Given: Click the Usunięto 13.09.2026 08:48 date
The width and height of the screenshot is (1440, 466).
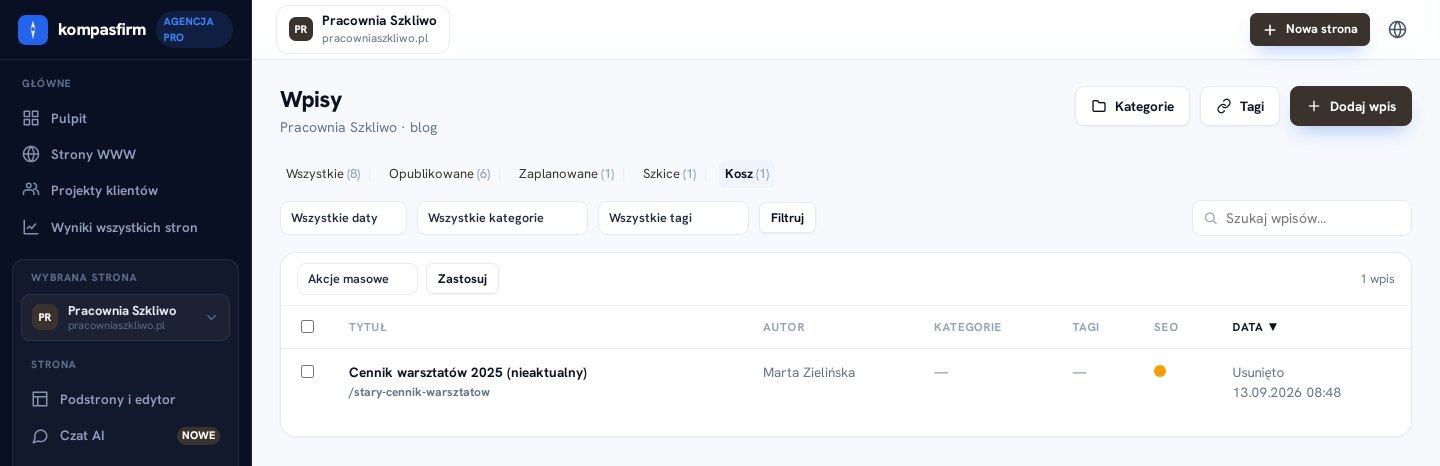Looking at the screenshot, I should tap(1287, 382).
